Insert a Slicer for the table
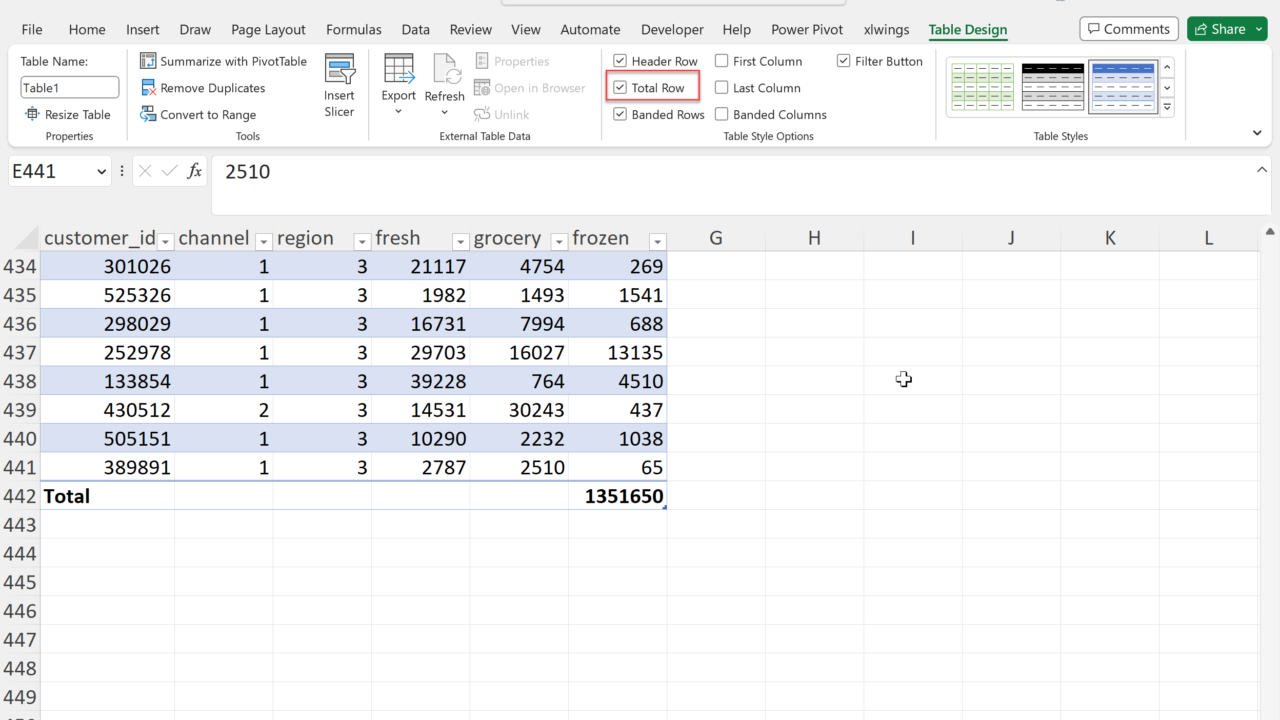Viewport: 1280px width, 720px height. [339, 86]
